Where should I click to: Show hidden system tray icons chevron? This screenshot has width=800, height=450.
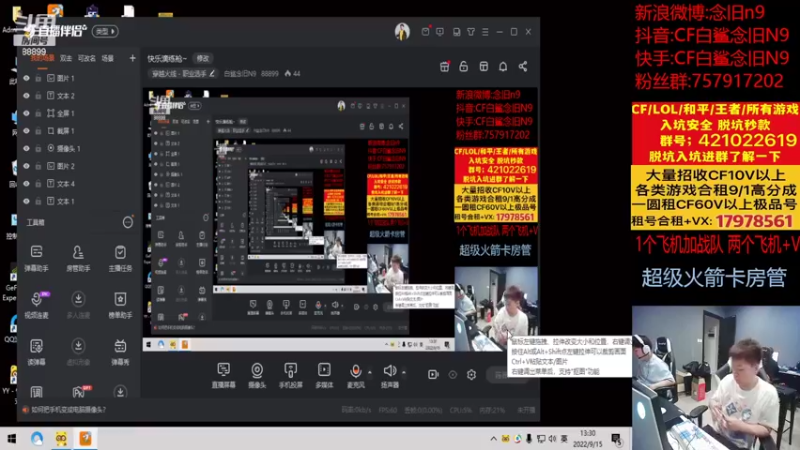tap(493, 439)
